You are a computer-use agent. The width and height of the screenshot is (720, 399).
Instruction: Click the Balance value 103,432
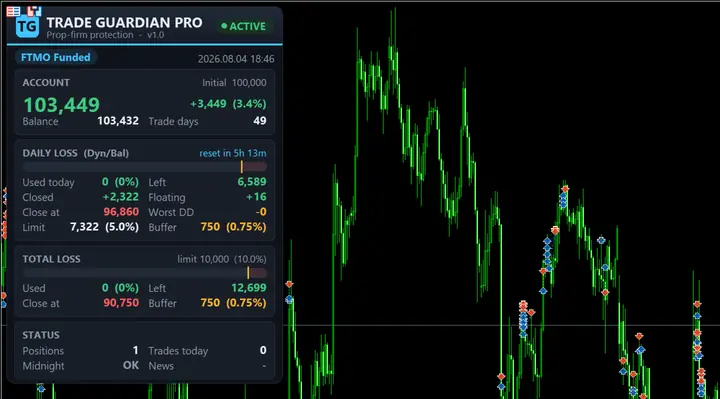118,121
